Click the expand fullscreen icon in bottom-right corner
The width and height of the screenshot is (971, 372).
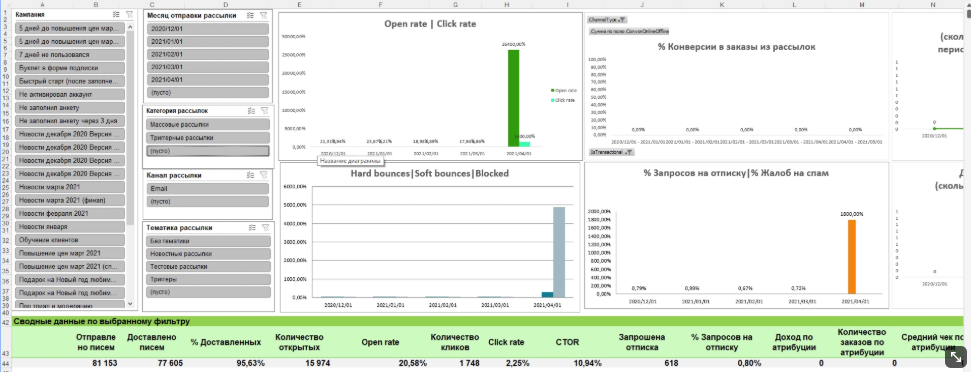pyautogui.click(x=956, y=357)
